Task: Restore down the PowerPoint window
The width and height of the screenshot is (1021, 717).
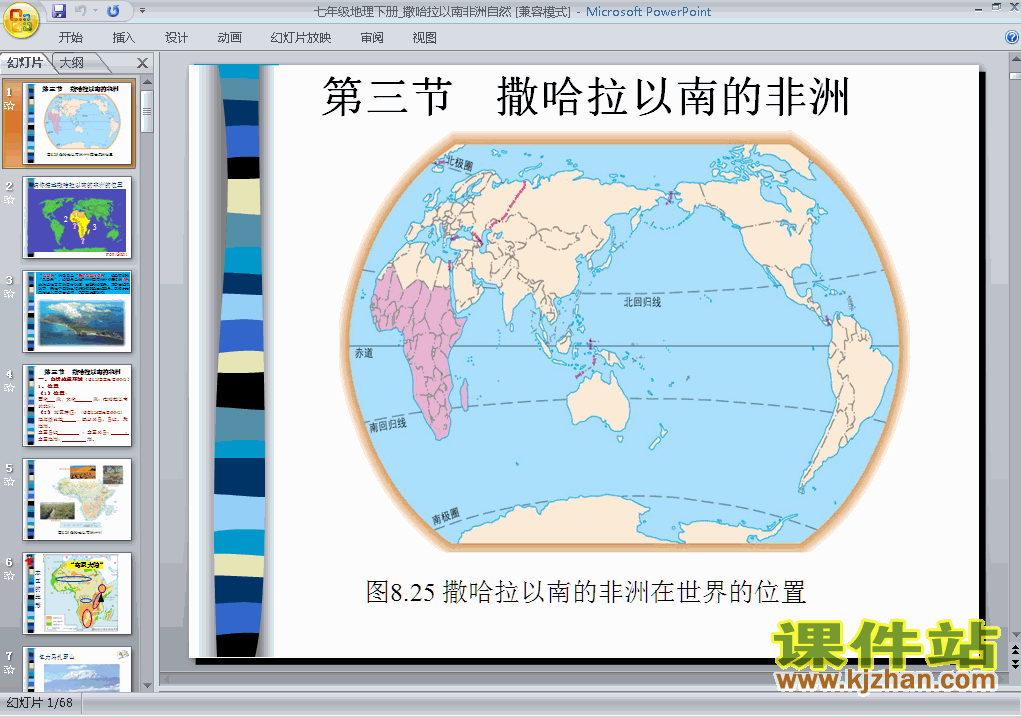Action: click(996, 7)
